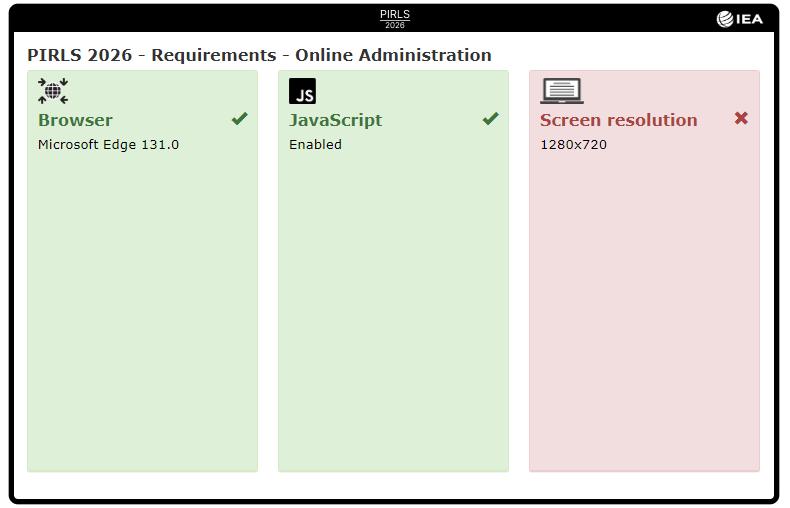Click white page area beneath the cards

pyautogui.click(x=395, y=485)
